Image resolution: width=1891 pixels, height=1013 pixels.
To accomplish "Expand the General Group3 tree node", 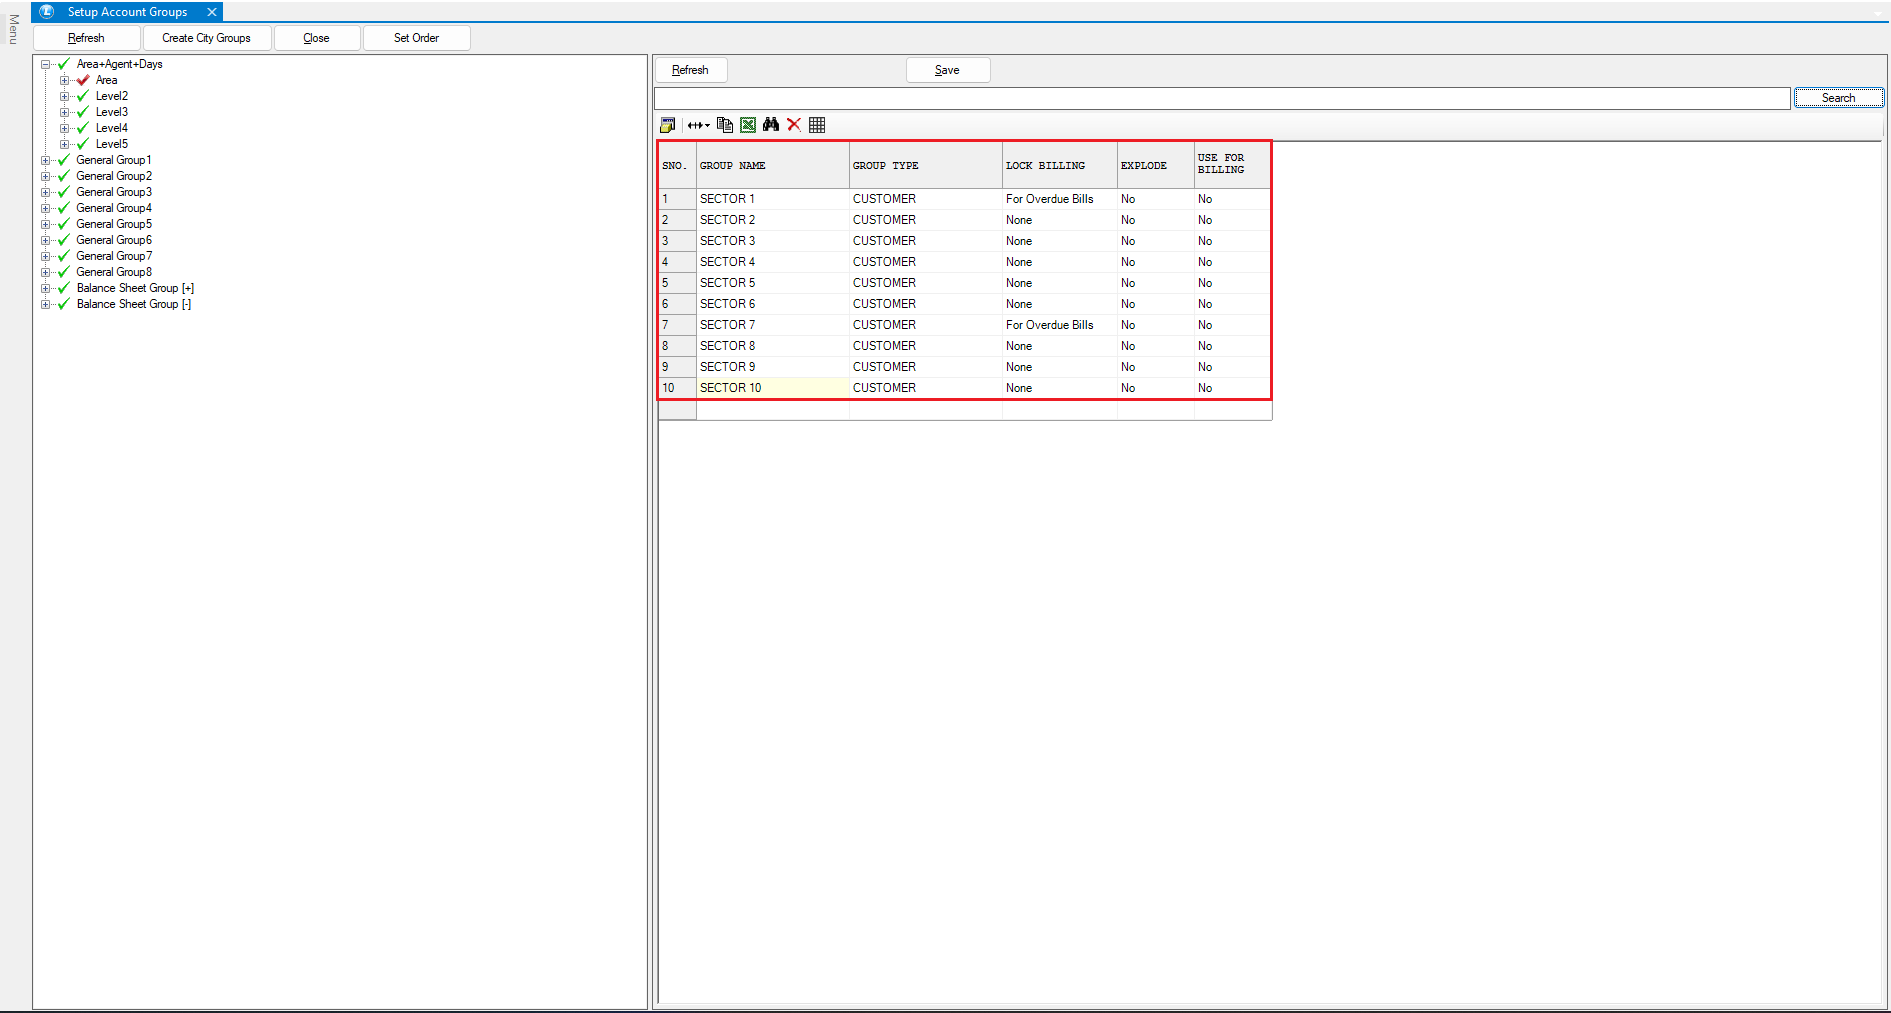I will [45, 192].
